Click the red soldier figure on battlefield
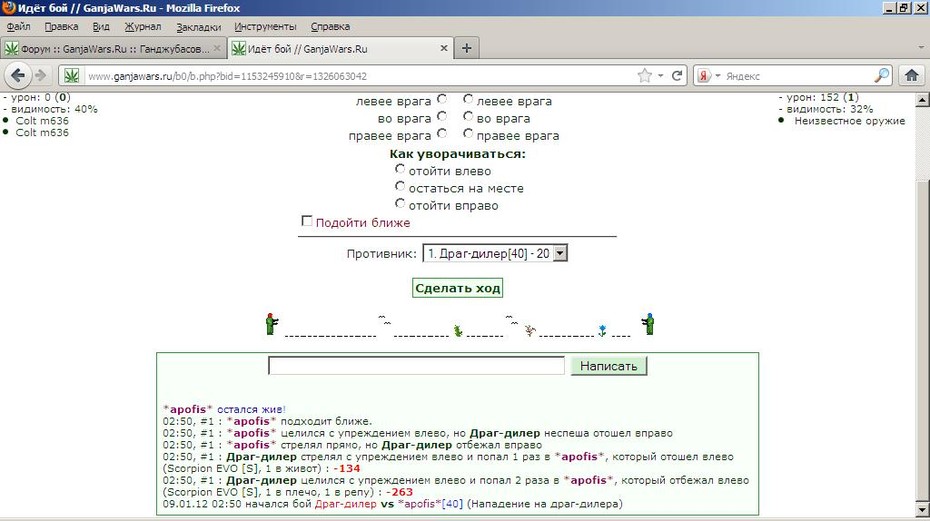The image size is (930, 521). [271, 324]
